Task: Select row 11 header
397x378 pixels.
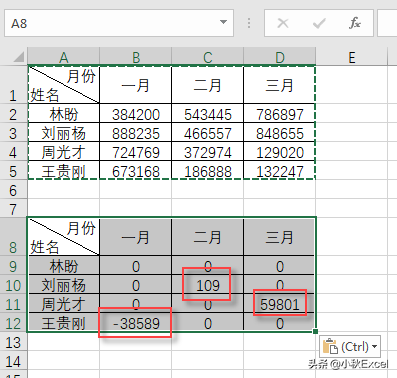Action: [13, 303]
